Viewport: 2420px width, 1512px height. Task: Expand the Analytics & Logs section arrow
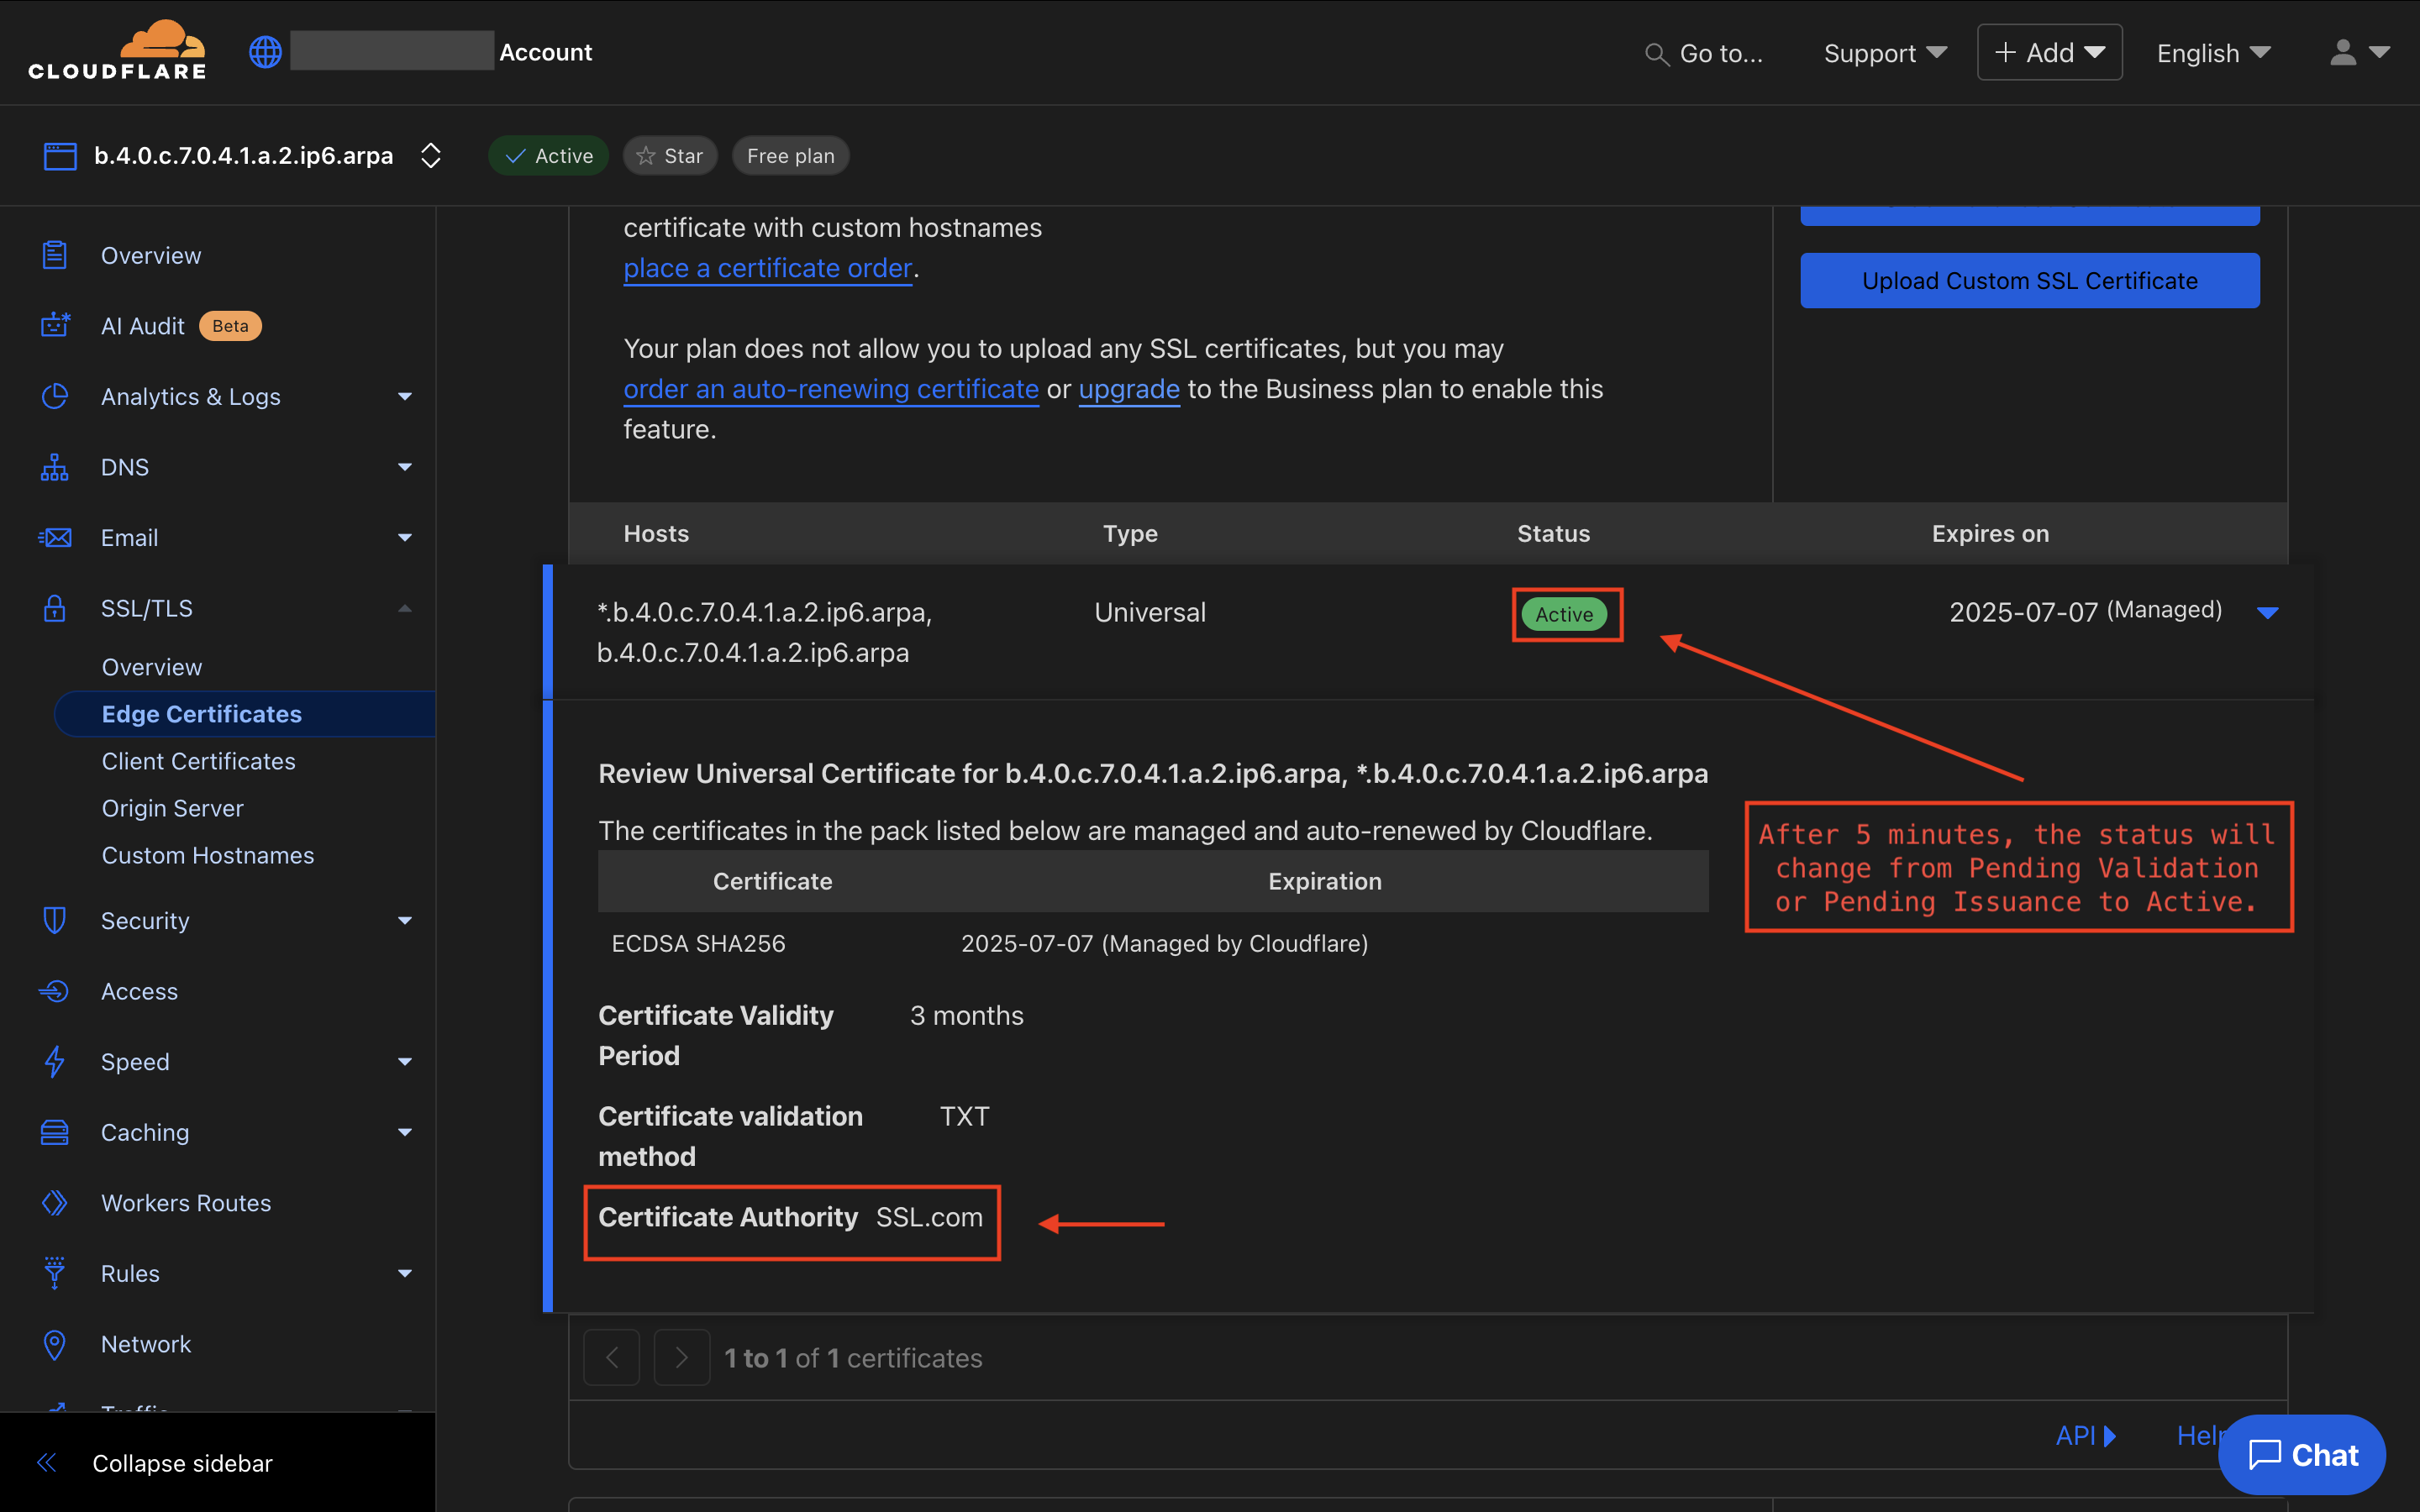click(x=405, y=397)
